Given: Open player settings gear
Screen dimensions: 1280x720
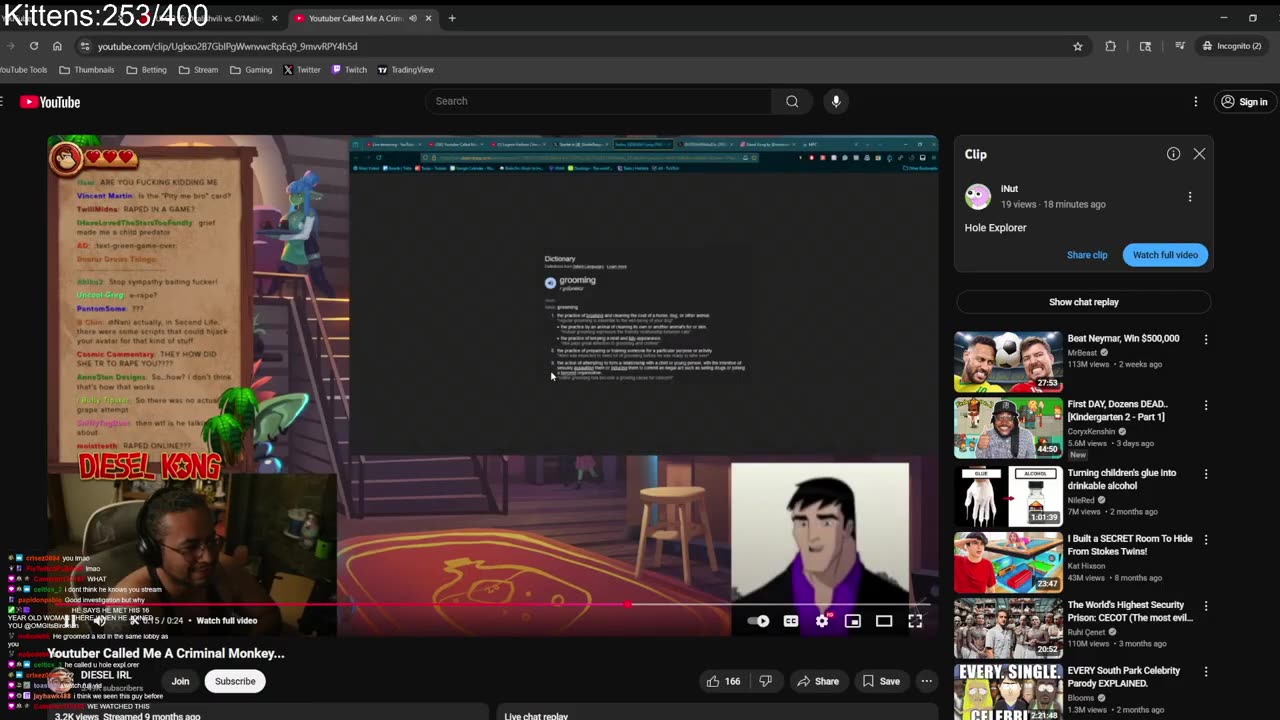Looking at the screenshot, I should click(x=822, y=621).
